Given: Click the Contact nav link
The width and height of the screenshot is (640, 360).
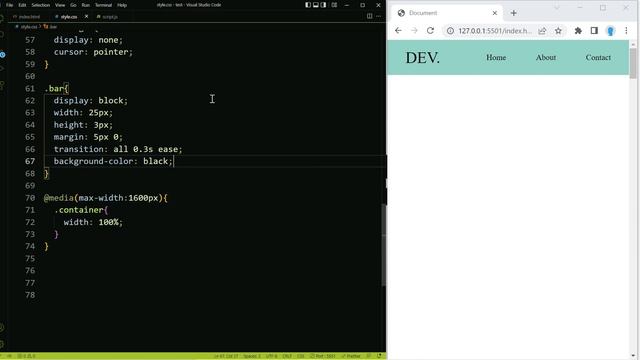Looking at the screenshot, I should (x=598, y=58).
